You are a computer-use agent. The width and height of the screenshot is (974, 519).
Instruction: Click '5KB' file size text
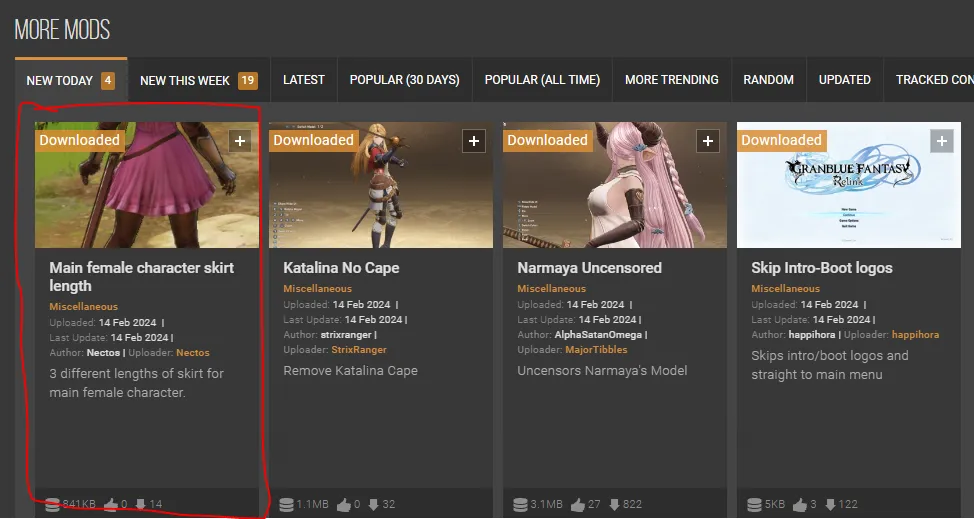(x=775, y=505)
